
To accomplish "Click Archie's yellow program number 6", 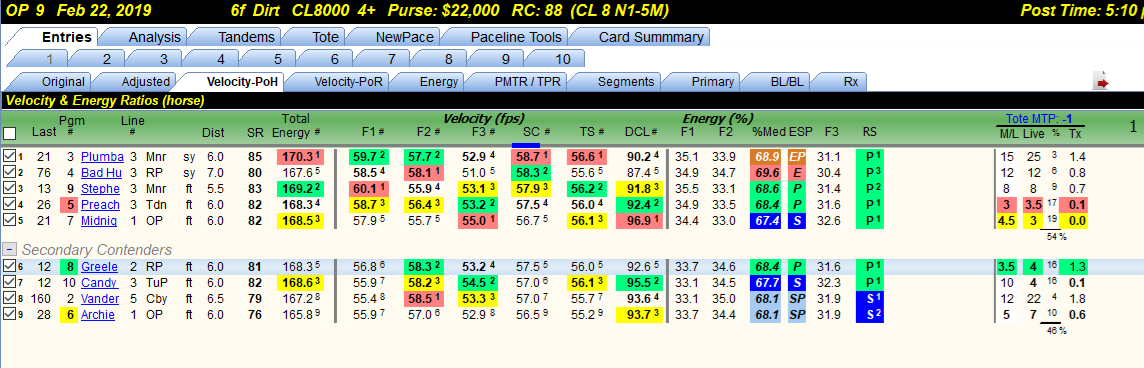I will click(x=70, y=315).
